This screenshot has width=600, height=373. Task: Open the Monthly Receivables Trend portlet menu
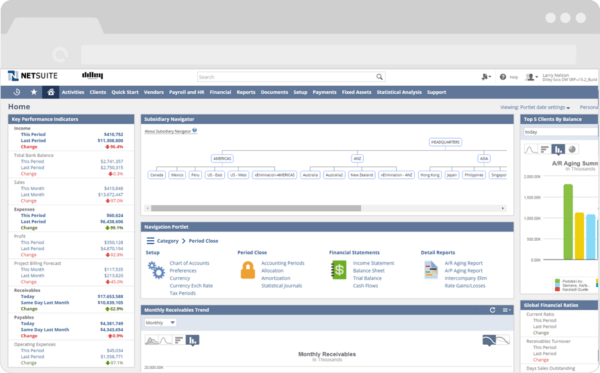click(507, 310)
